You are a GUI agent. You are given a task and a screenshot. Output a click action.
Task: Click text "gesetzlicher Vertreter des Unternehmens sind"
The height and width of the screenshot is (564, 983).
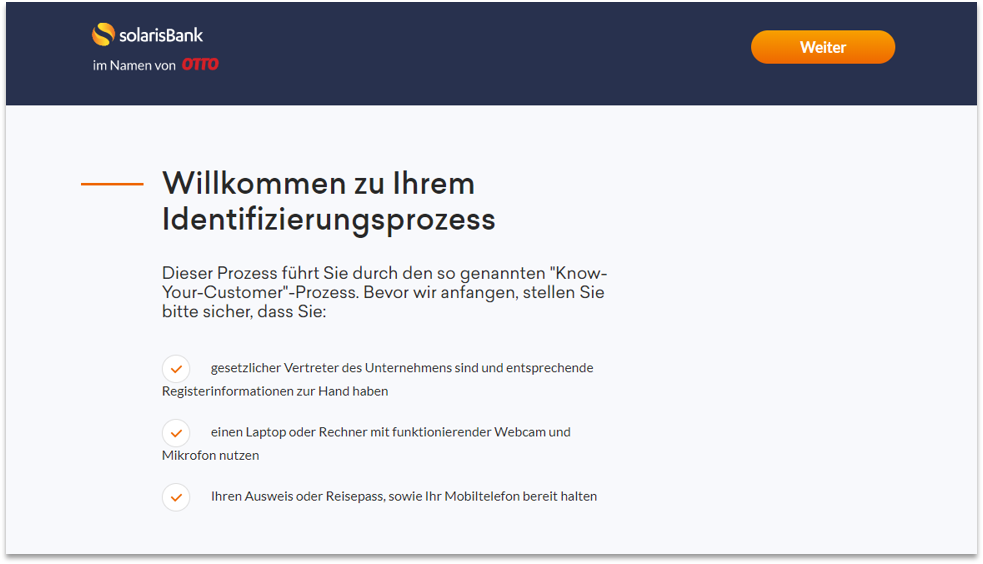point(344,368)
